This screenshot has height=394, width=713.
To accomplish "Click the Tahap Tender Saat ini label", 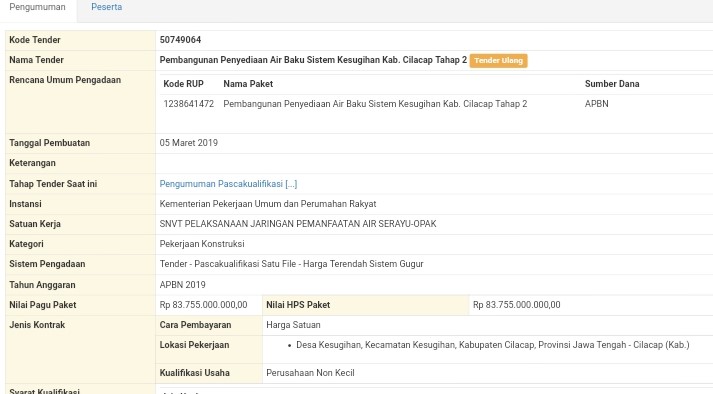I will click(x=53, y=184).
